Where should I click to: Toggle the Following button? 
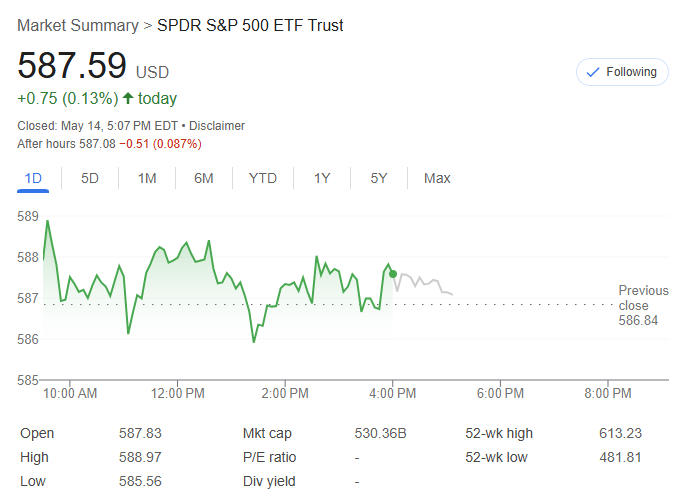point(622,72)
